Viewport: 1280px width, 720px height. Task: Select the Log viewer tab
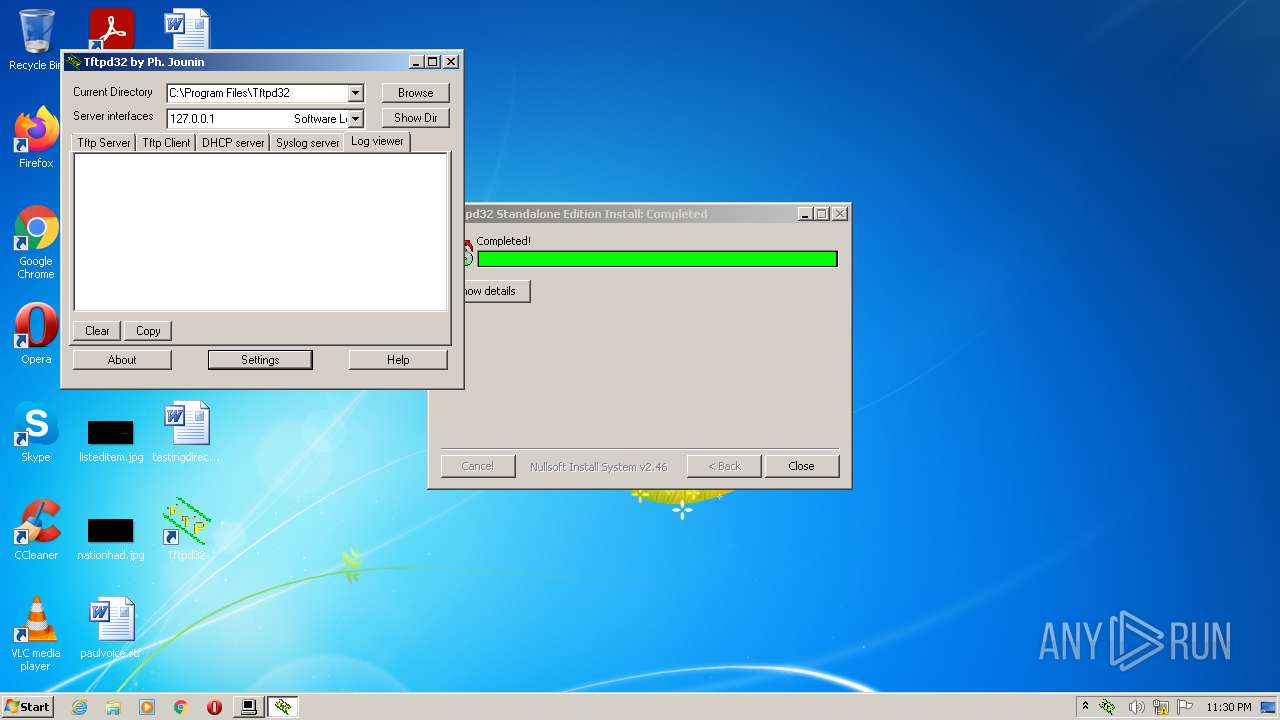click(377, 141)
